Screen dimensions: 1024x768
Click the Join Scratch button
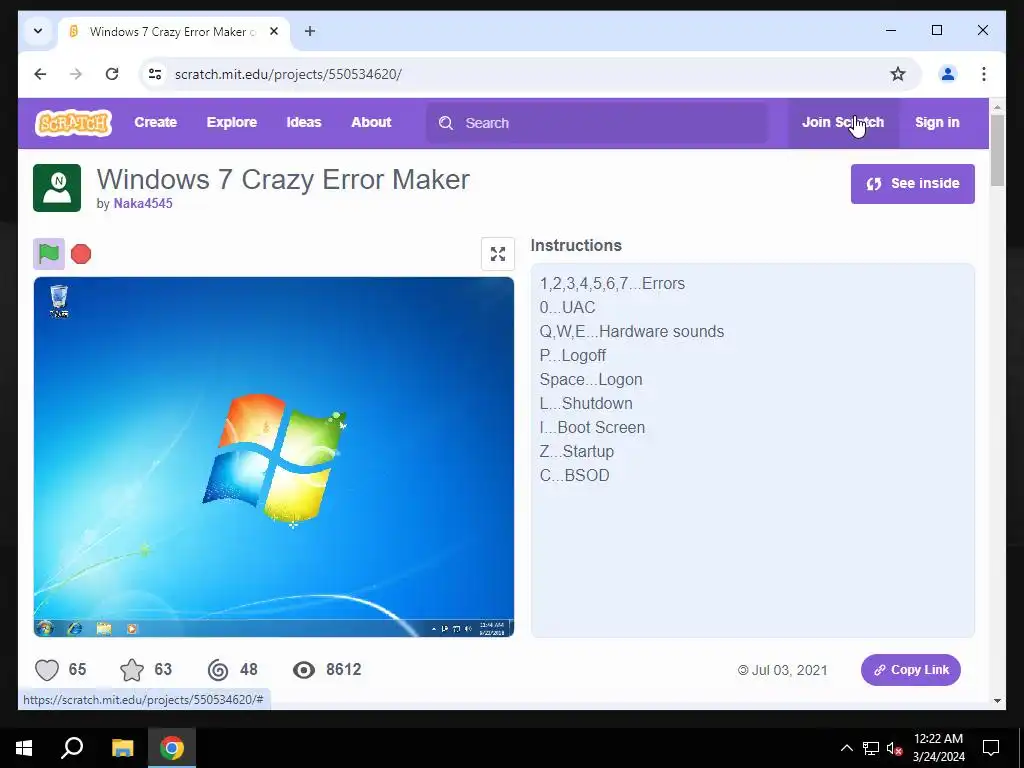(x=843, y=122)
